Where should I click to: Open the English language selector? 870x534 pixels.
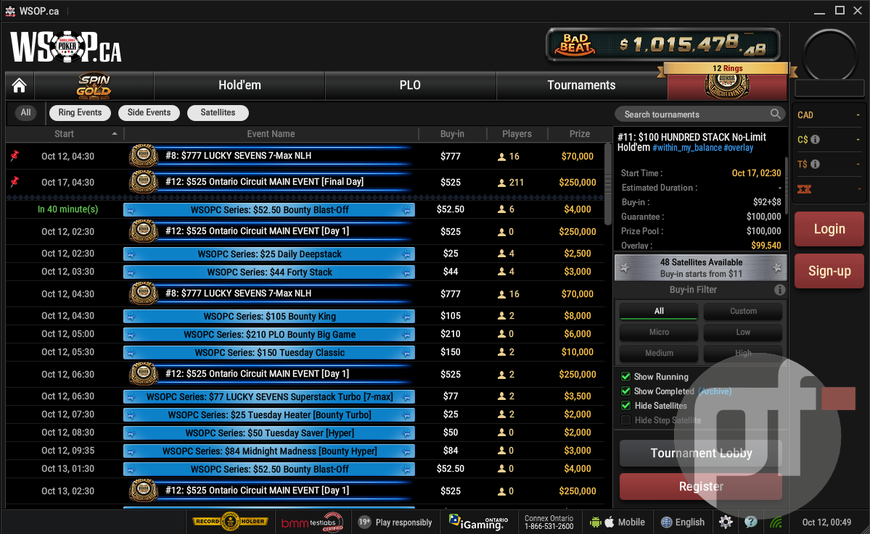(x=683, y=522)
